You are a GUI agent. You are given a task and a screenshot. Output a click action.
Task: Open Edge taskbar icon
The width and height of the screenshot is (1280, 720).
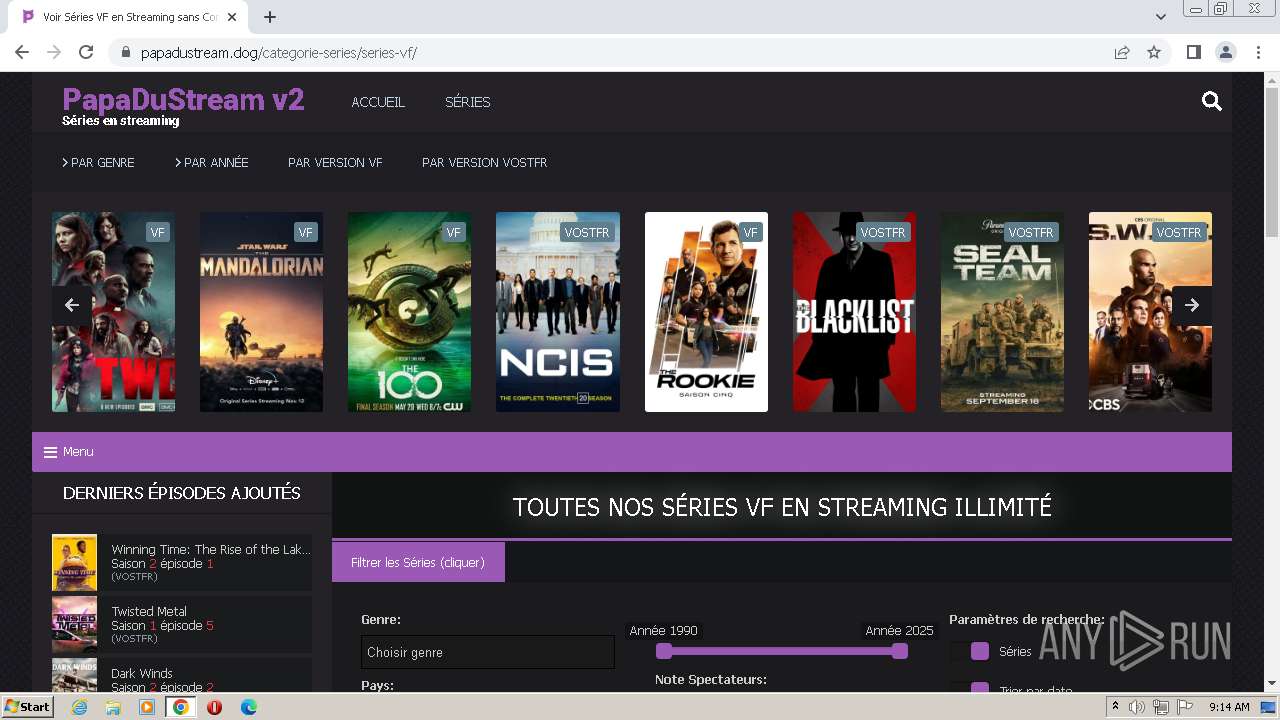(248, 707)
